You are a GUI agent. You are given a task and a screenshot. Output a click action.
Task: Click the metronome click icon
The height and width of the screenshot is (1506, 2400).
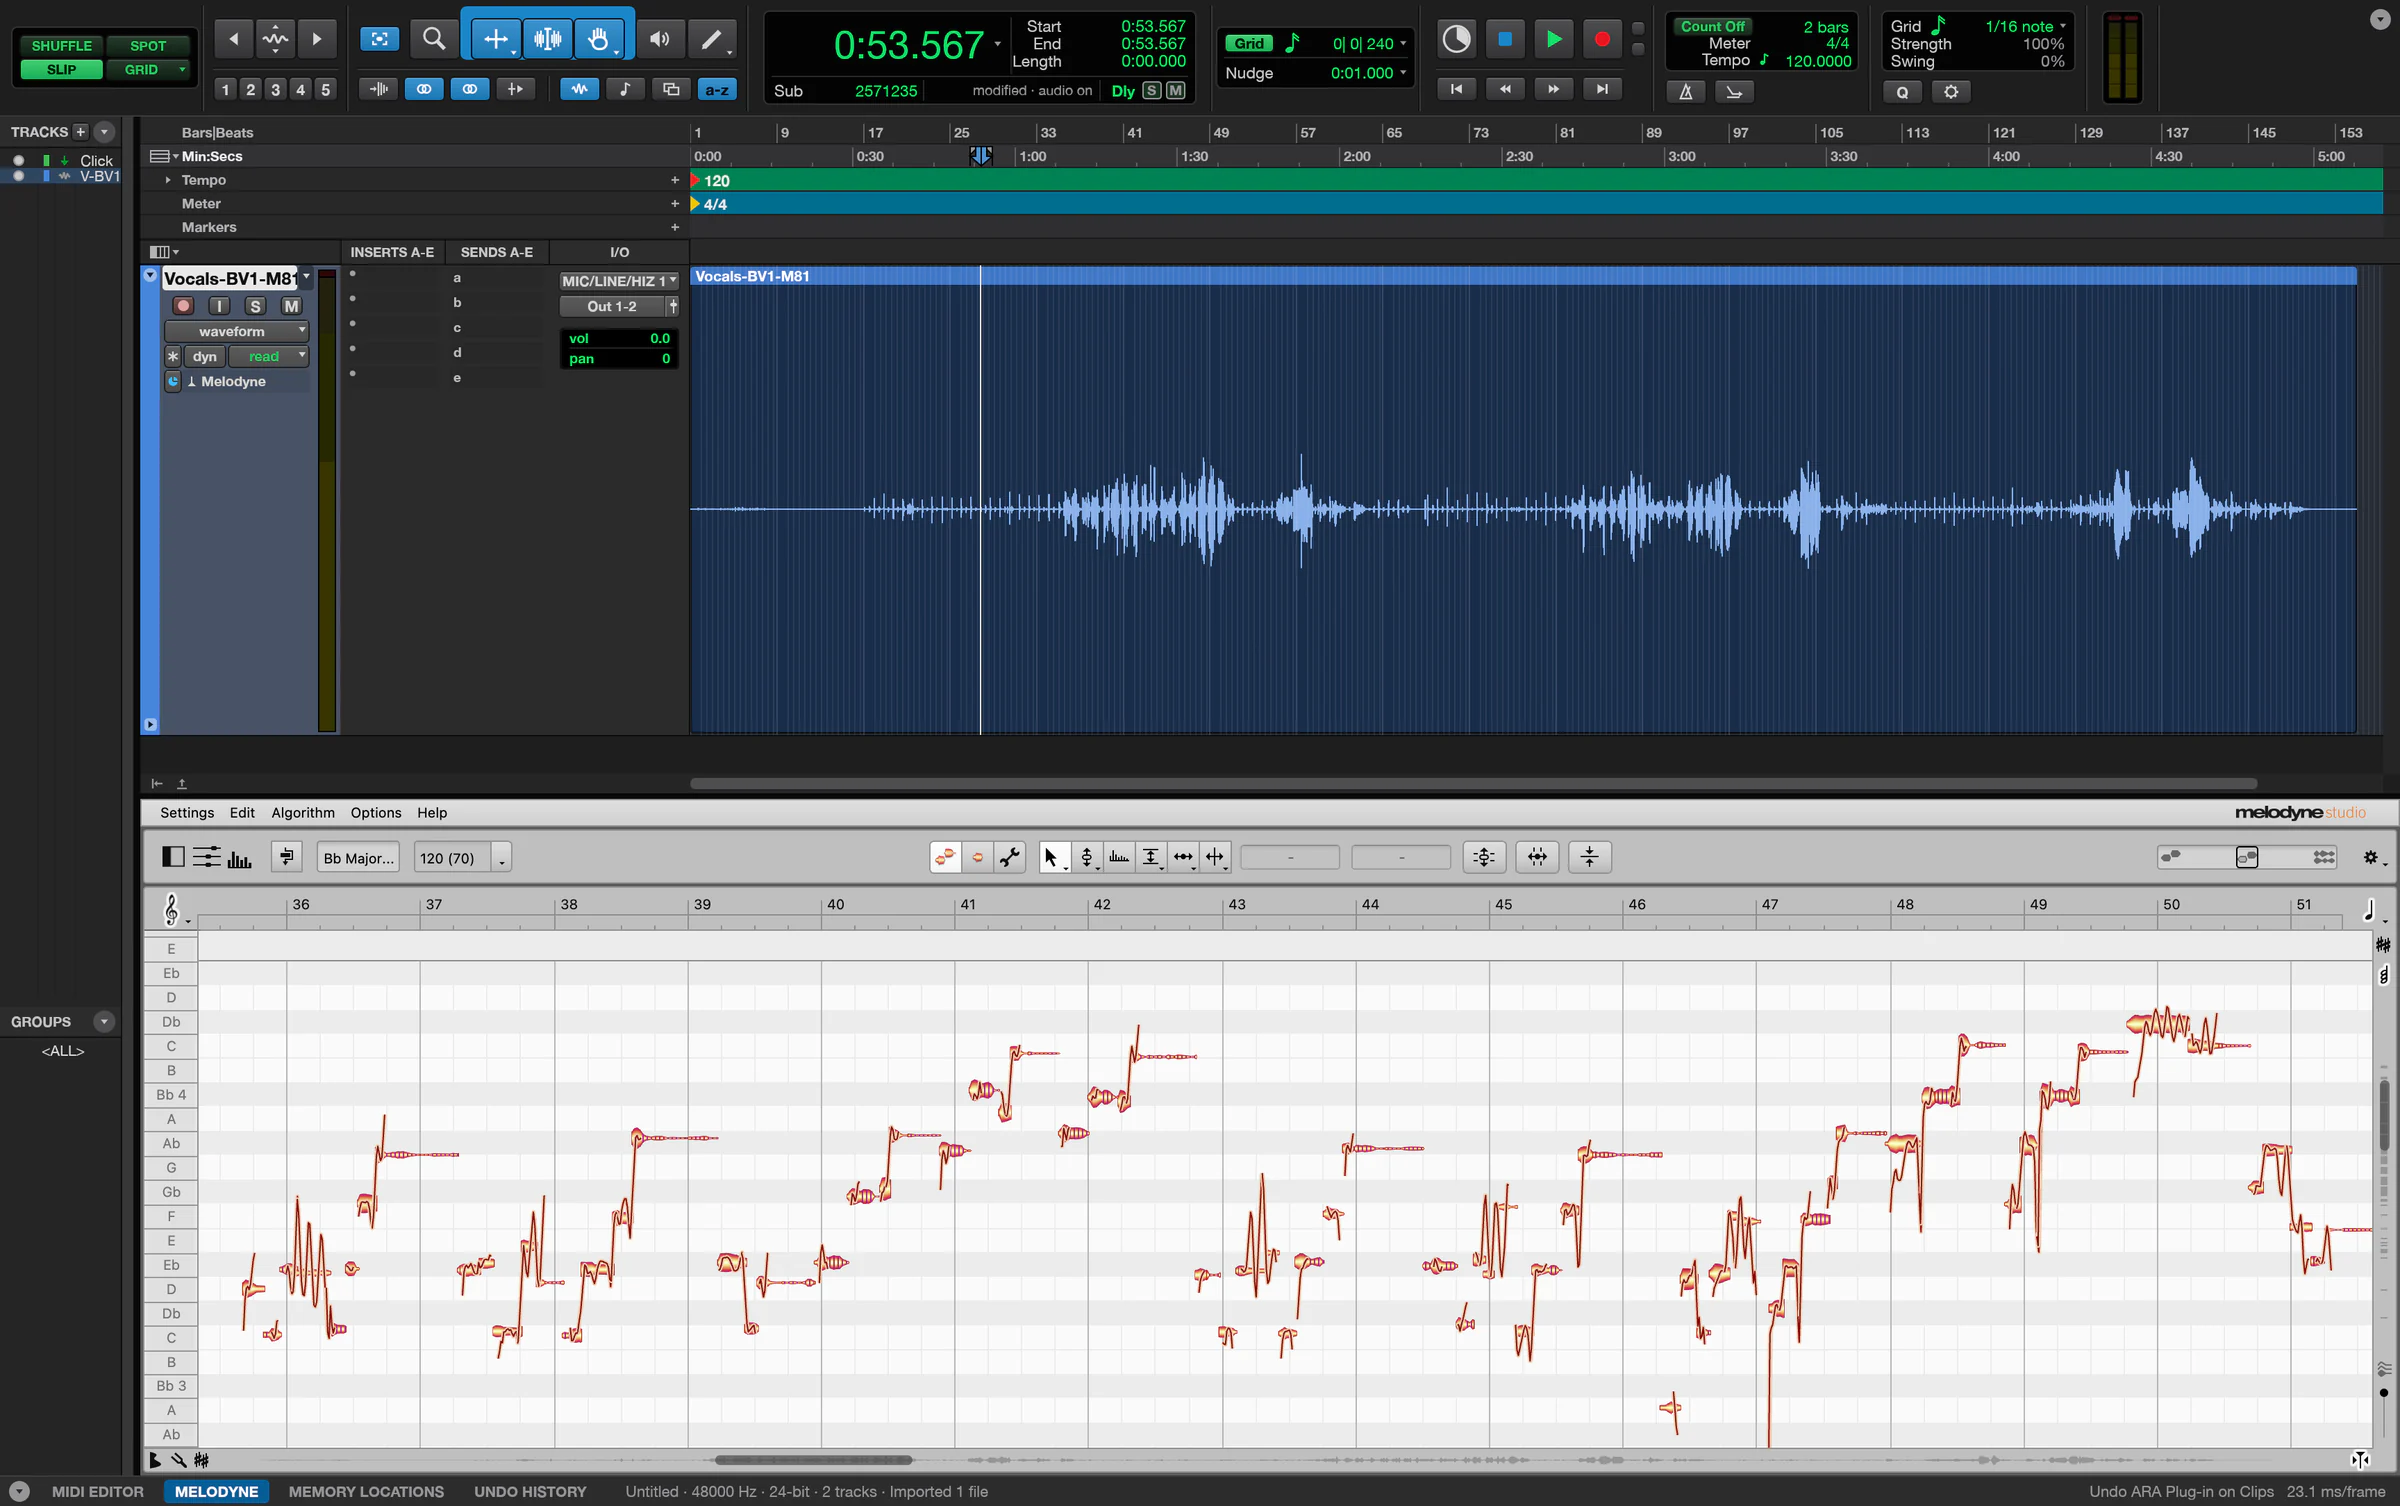(x=1685, y=92)
